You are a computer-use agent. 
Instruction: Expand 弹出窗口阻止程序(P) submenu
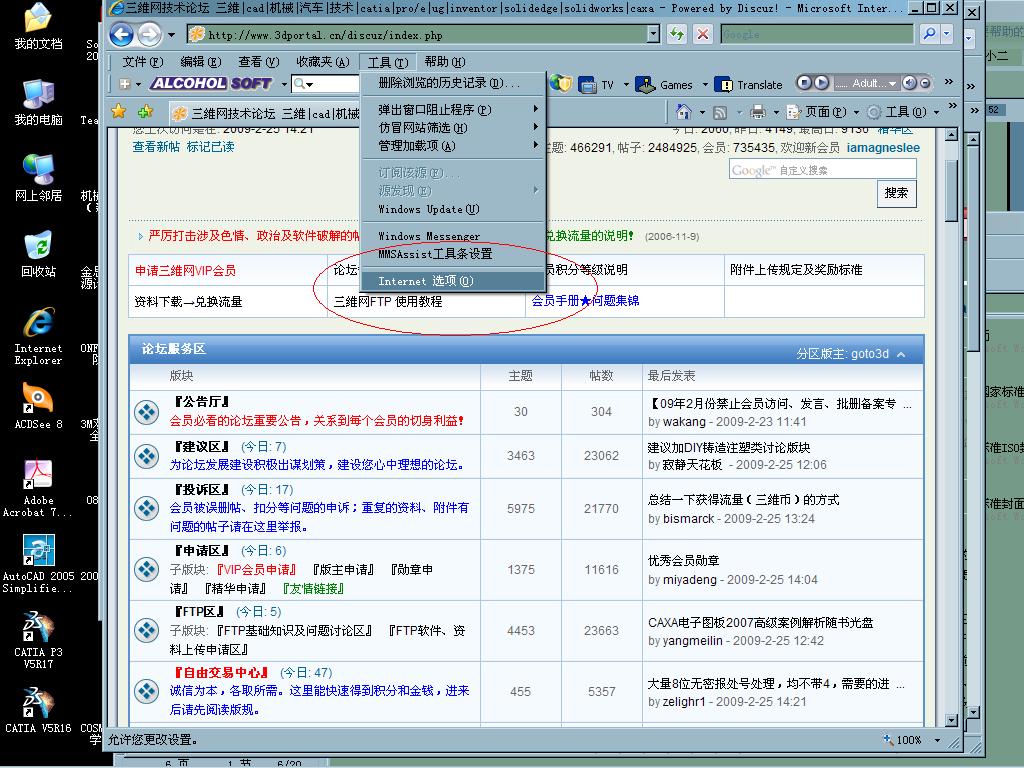tap(453, 110)
